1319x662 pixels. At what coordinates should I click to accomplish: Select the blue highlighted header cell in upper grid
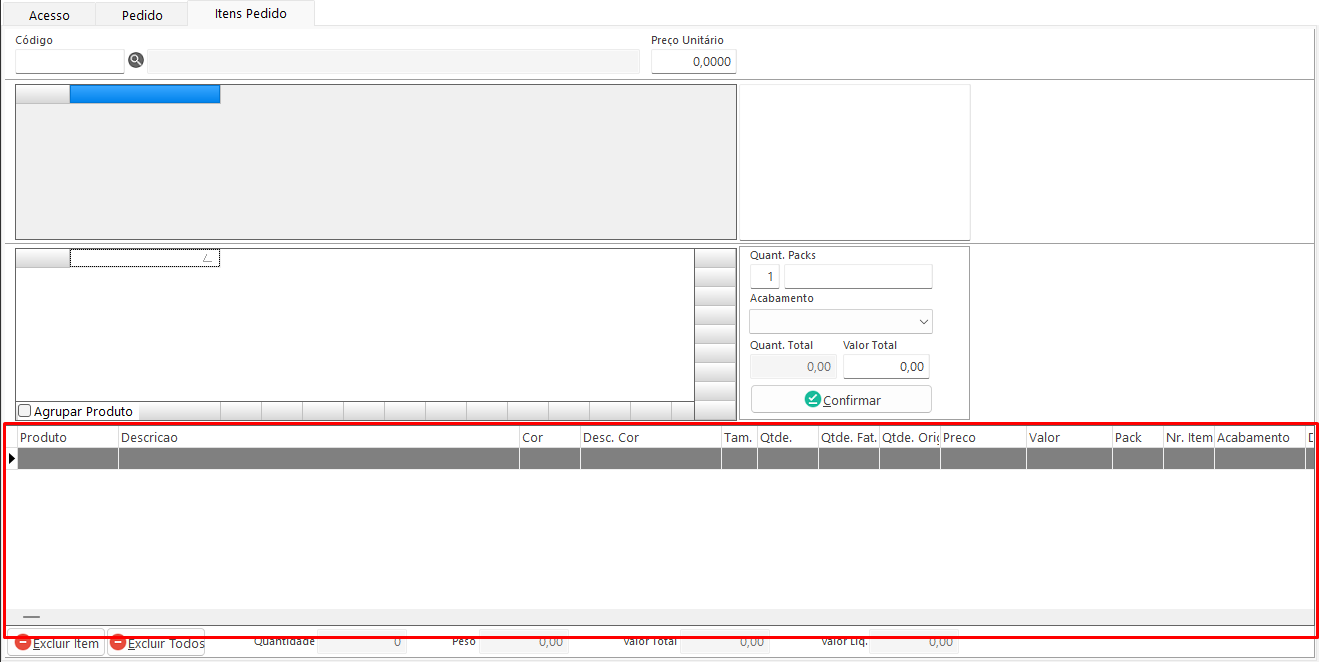tap(144, 94)
